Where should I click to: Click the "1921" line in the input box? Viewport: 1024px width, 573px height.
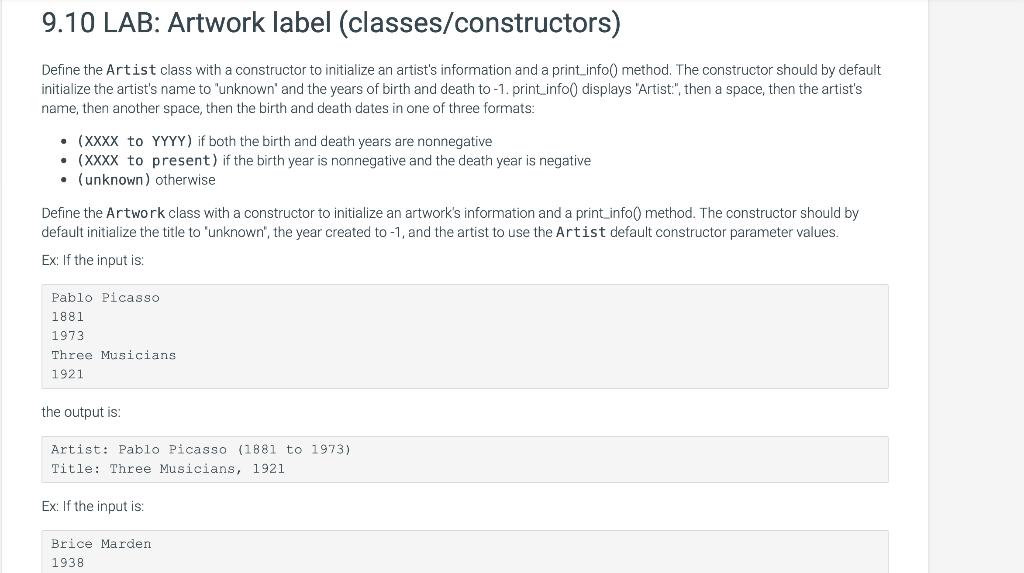[x=68, y=374]
